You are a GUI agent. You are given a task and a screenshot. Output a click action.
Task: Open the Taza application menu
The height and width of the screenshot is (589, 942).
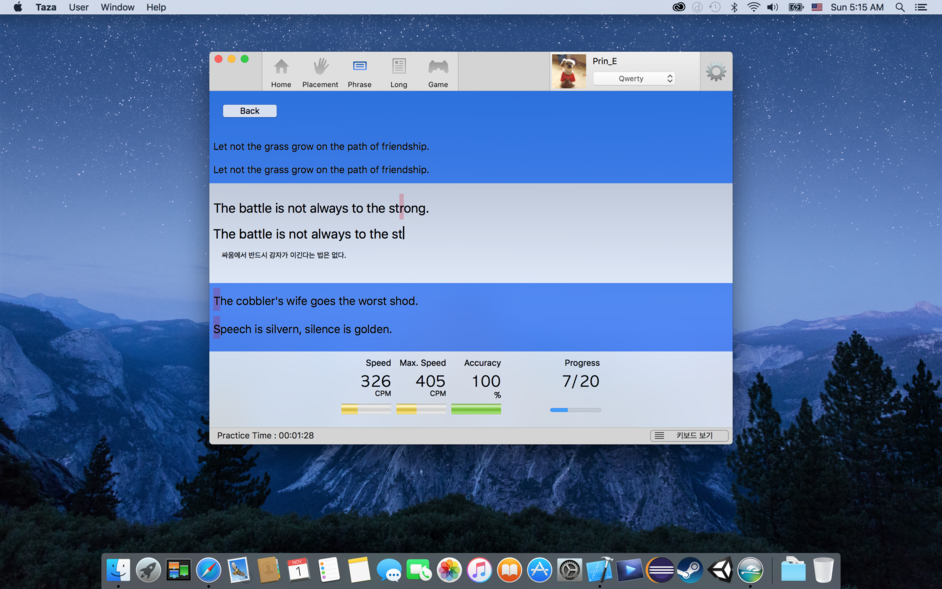(x=46, y=7)
